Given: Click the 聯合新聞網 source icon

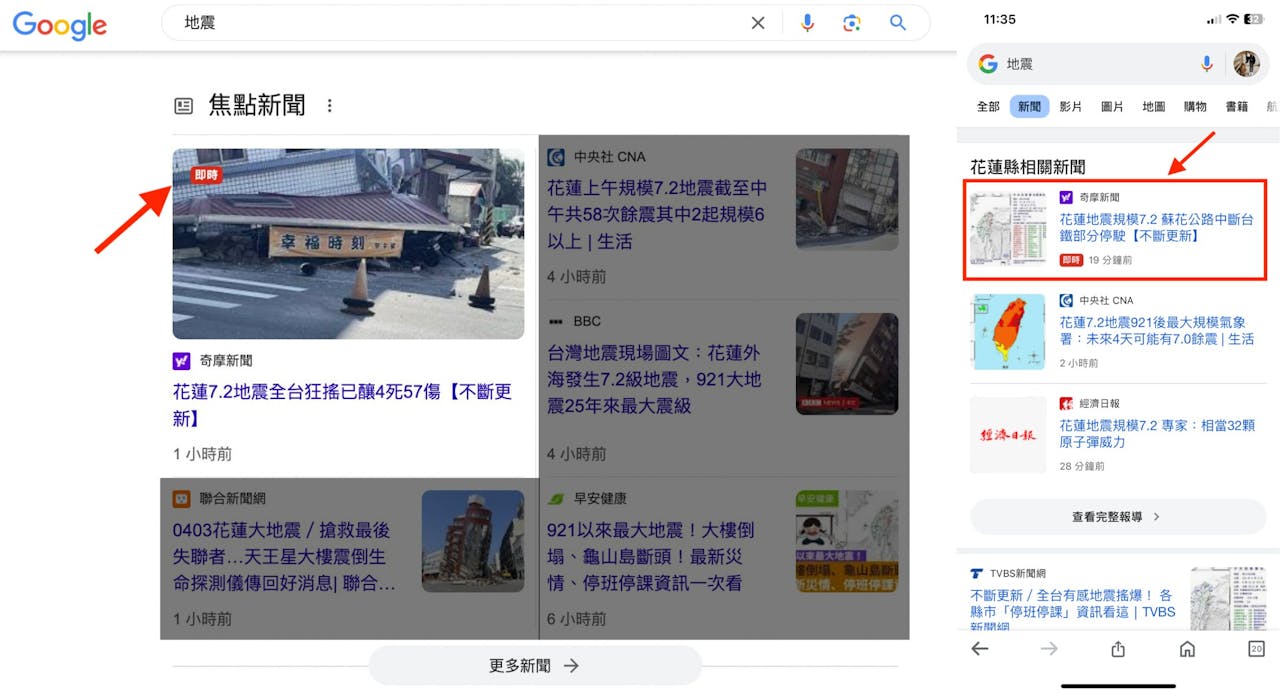Looking at the screenshot, I should point(182,498).
